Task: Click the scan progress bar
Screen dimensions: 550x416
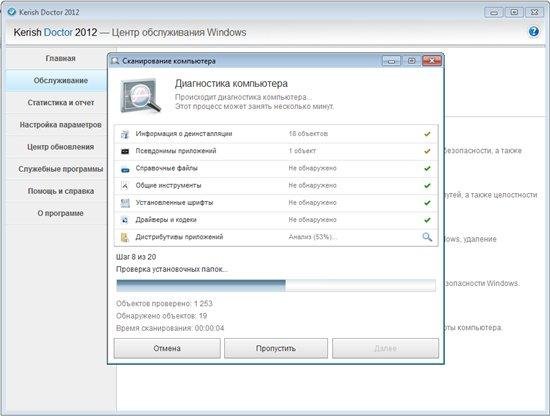Action: tap(276, 285)
